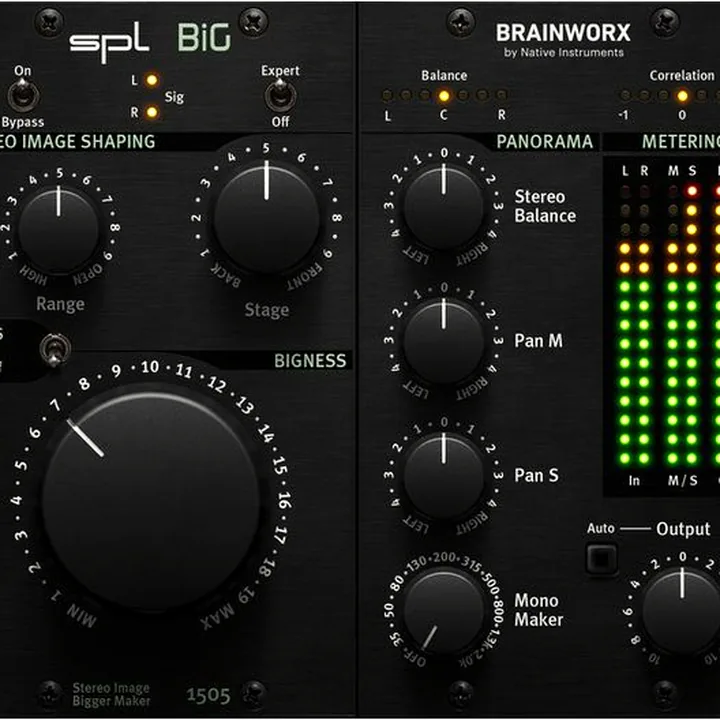The image size is (720, 720).
Task: Click the OPEN marking on the Range dial
Action: [88, 274]
